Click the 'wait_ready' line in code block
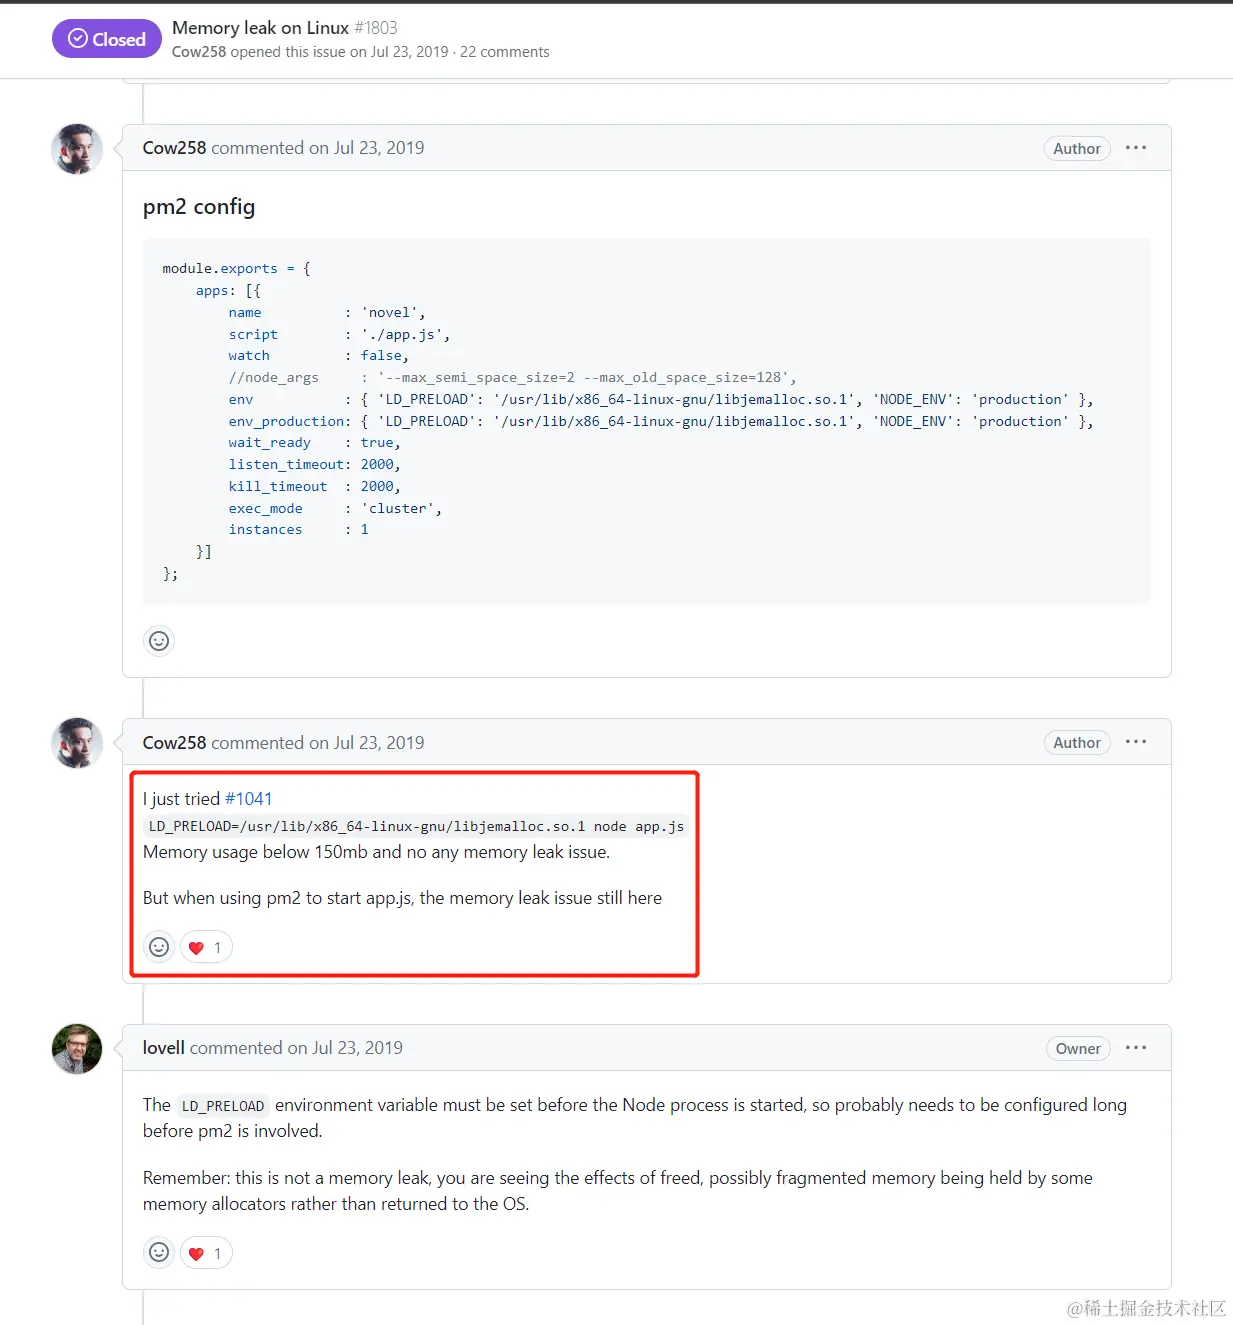The height and width of the screenshot is (1325, 1233). coord(314,442)
